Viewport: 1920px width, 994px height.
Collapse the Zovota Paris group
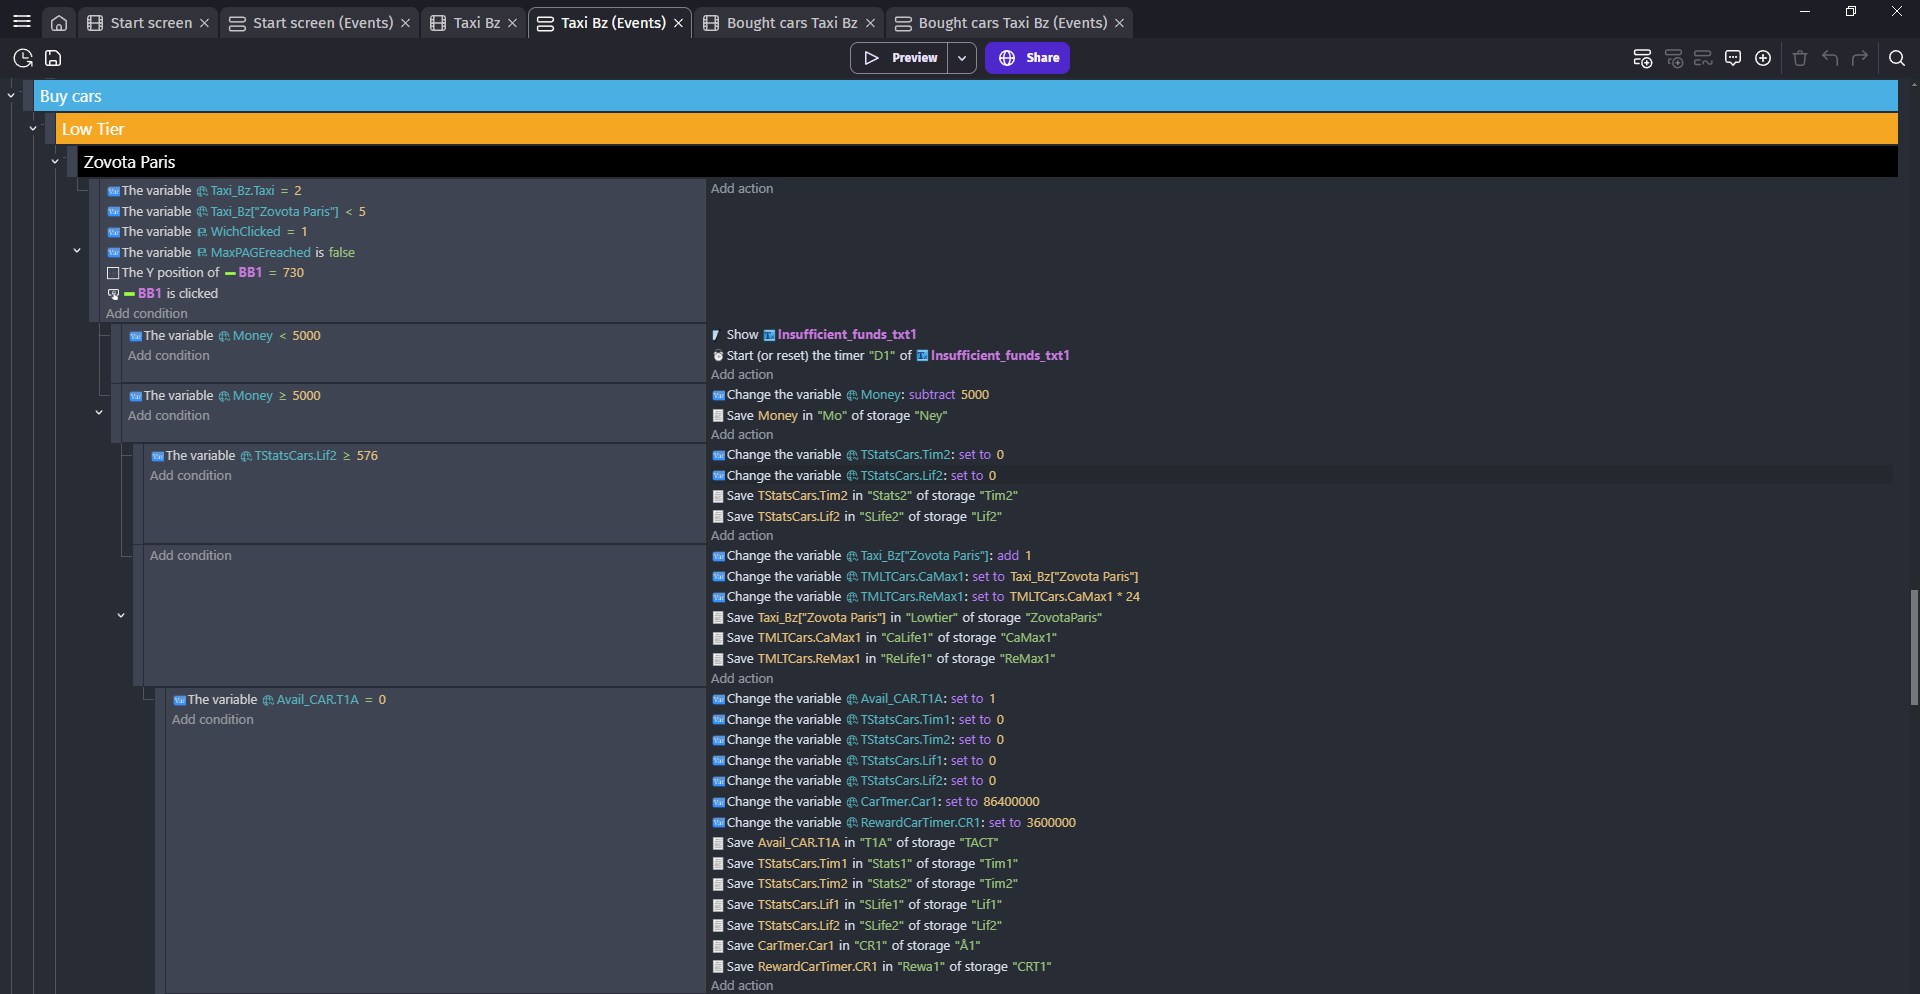click(55, 162)
